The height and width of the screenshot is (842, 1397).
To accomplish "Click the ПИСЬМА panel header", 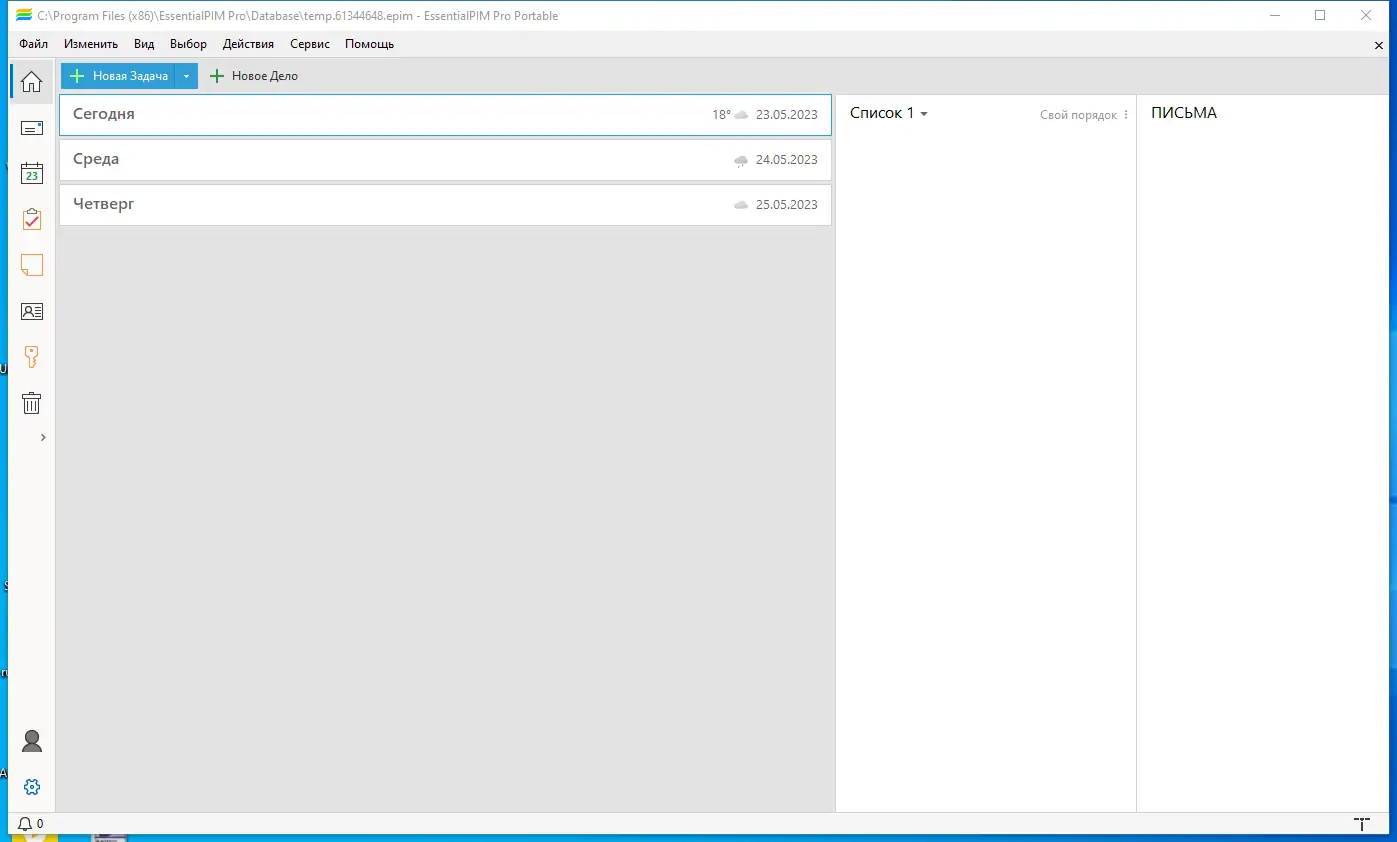I will click(x=1184, y=113).
